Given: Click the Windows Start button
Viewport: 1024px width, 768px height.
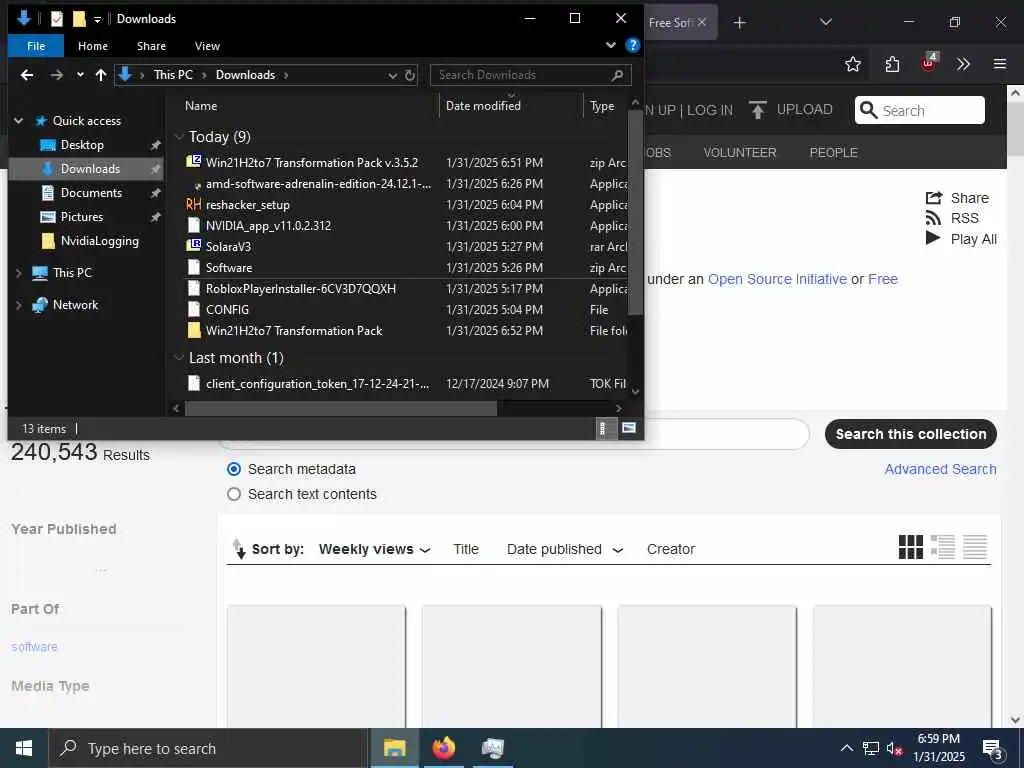Looking at the screenshot, I should click(x=24, y=748).
